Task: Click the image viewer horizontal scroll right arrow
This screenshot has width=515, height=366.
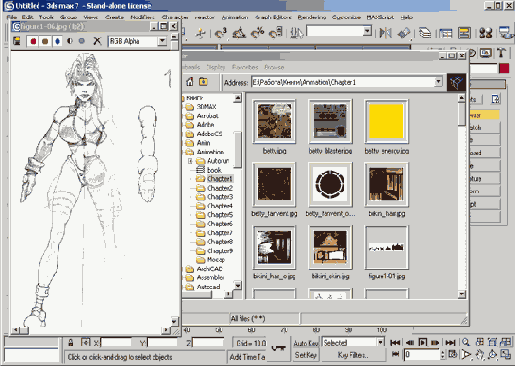Action: 166,330
